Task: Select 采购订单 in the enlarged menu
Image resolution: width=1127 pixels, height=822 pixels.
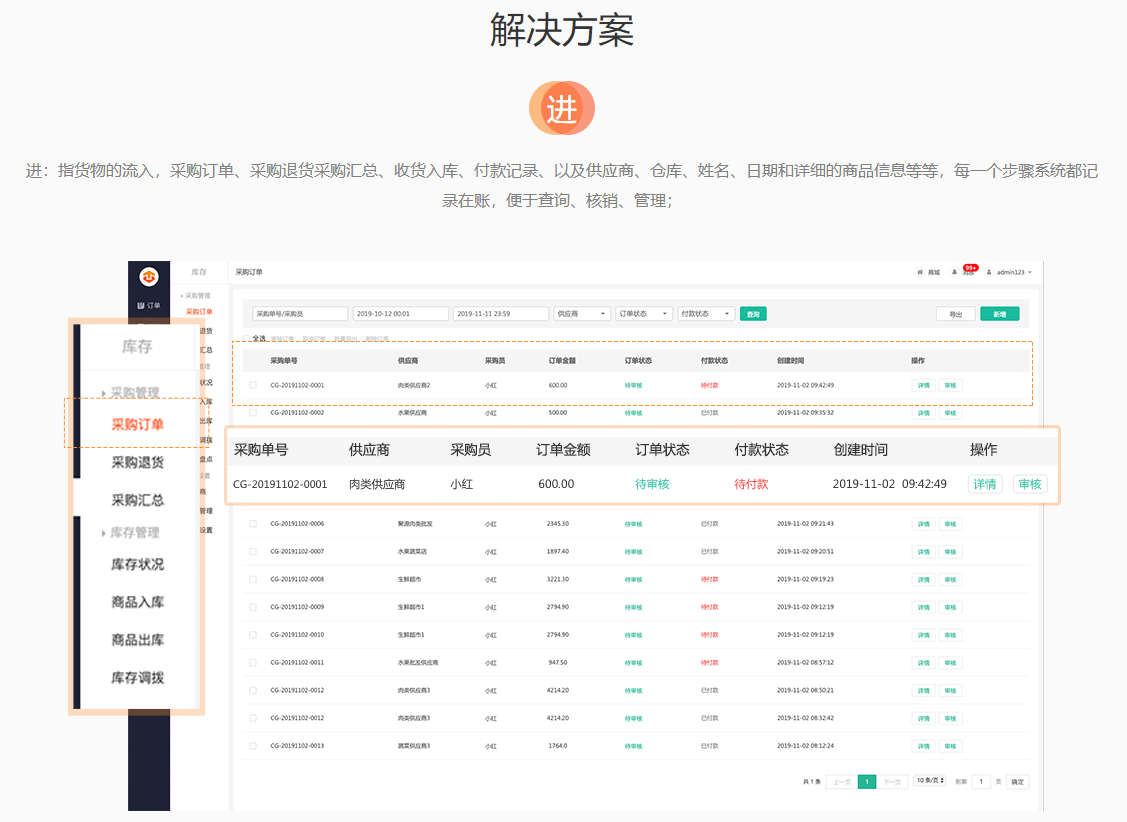Action: 138,424
